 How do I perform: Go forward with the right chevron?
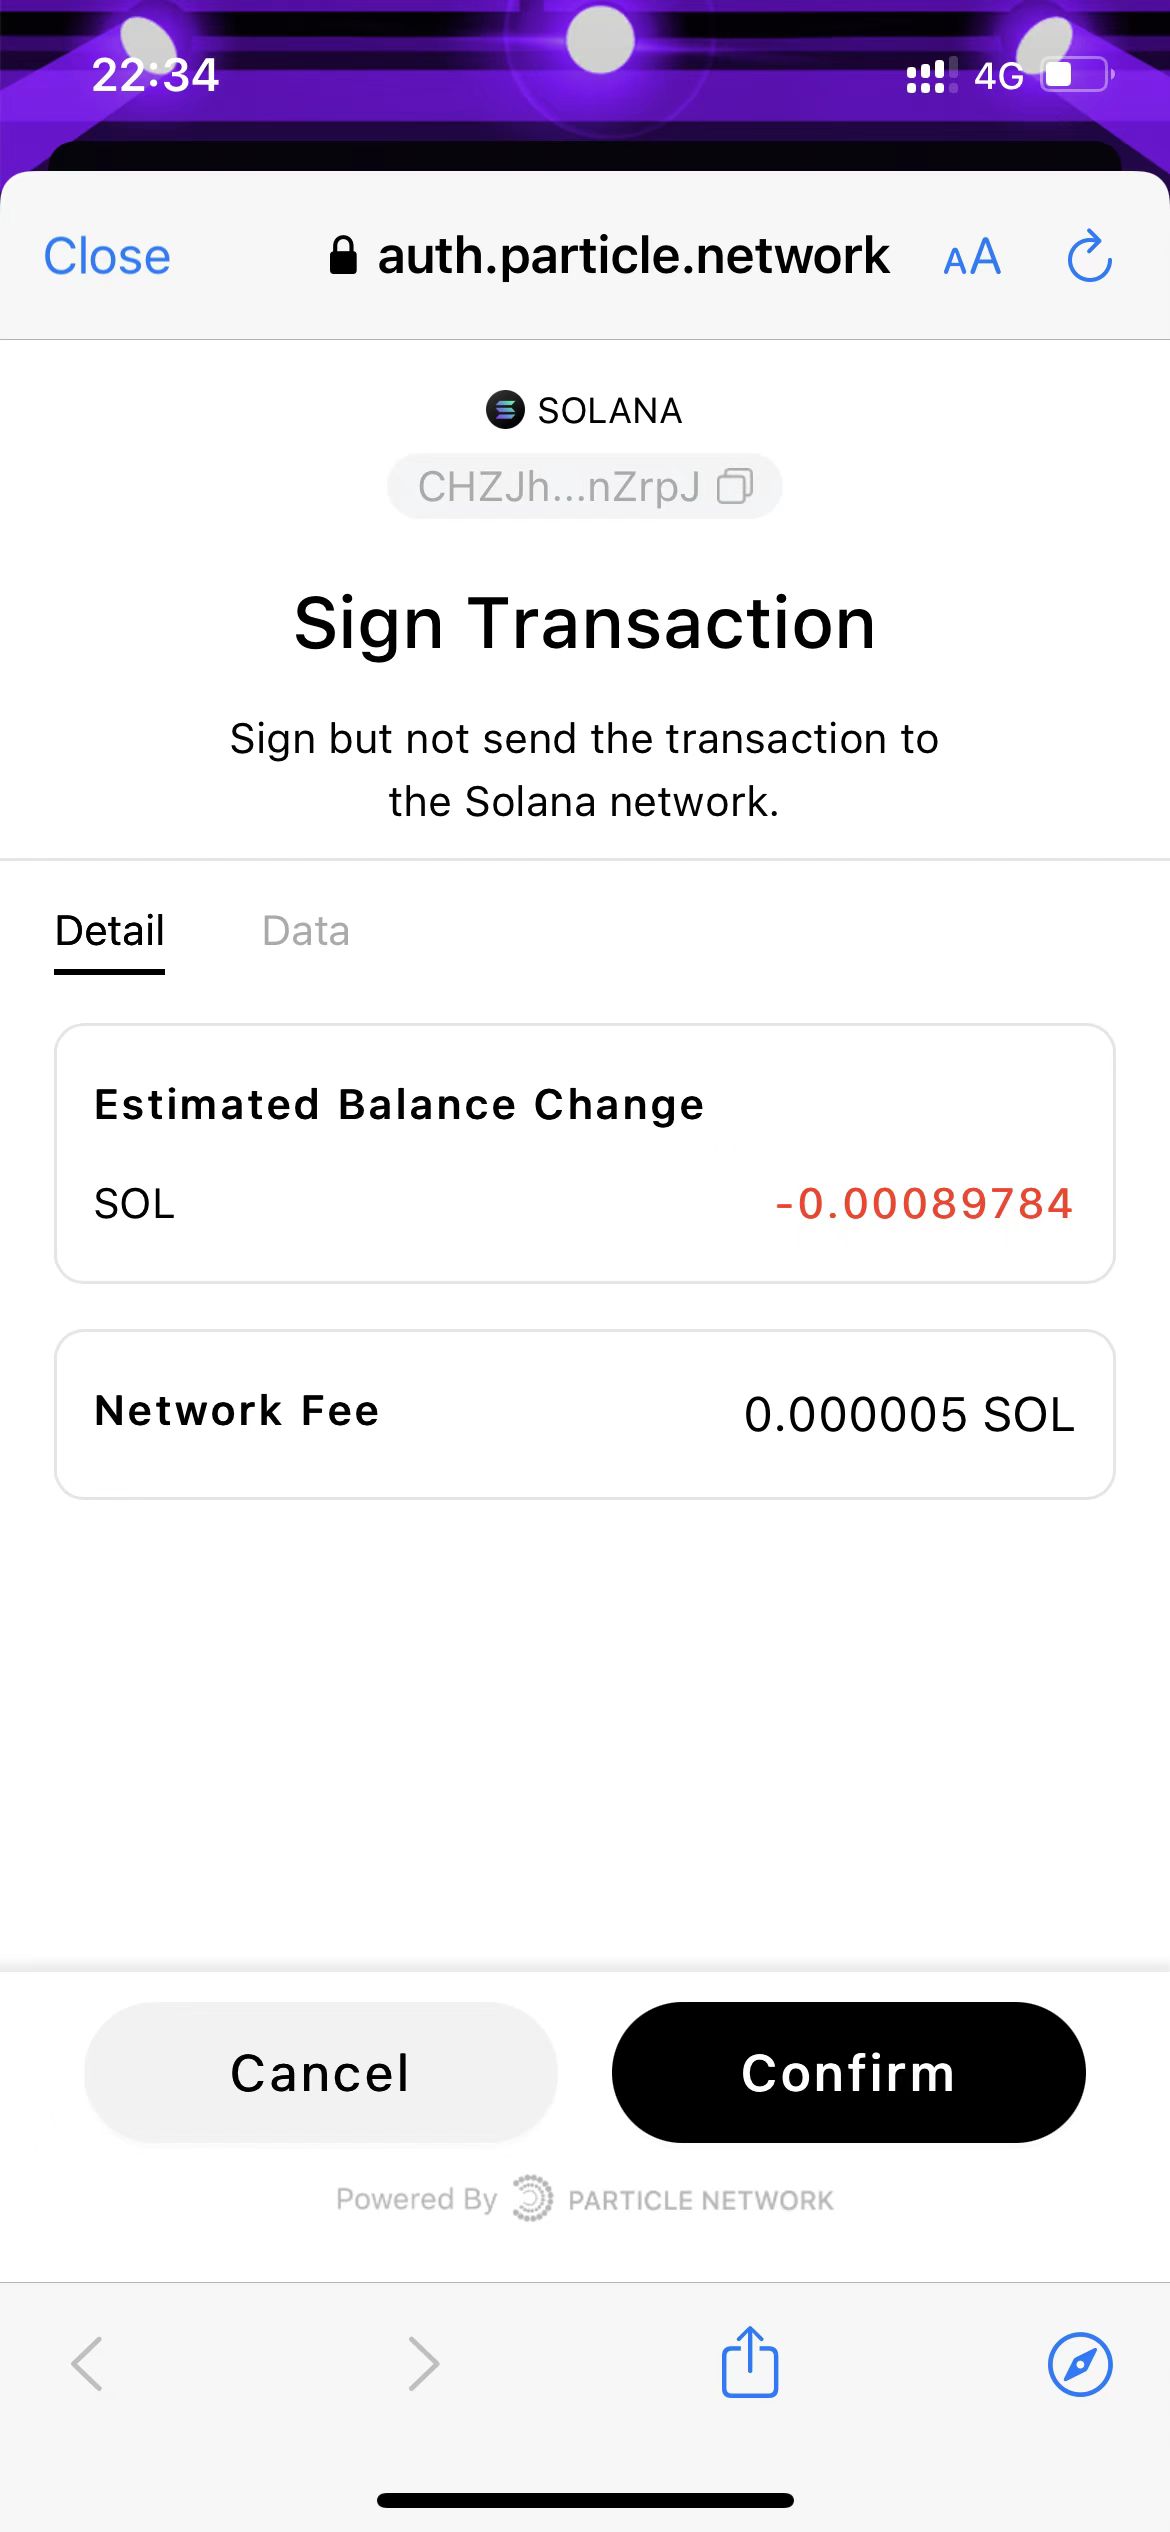pos(424,2364)
